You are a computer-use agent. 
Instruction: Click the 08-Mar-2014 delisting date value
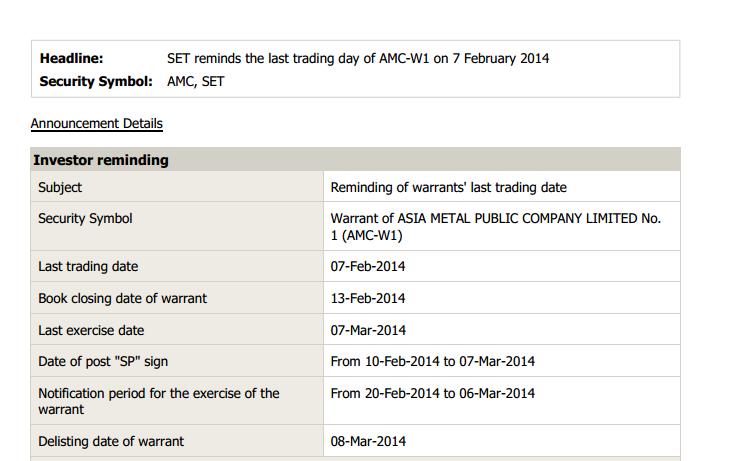pos(368,441)
